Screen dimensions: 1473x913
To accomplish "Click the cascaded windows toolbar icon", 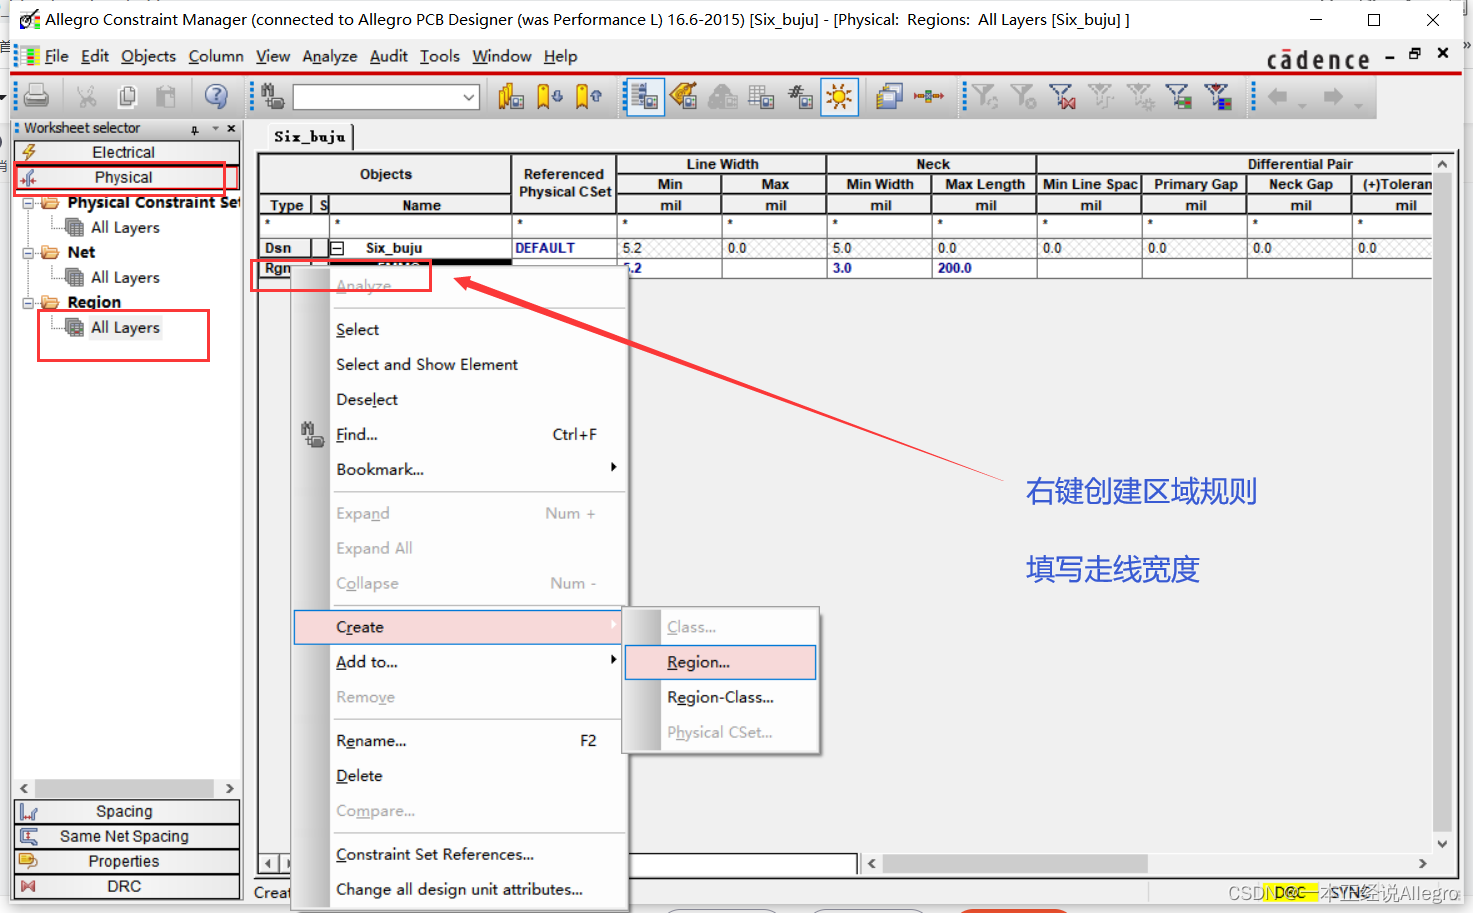I will [x=889, y=96].
